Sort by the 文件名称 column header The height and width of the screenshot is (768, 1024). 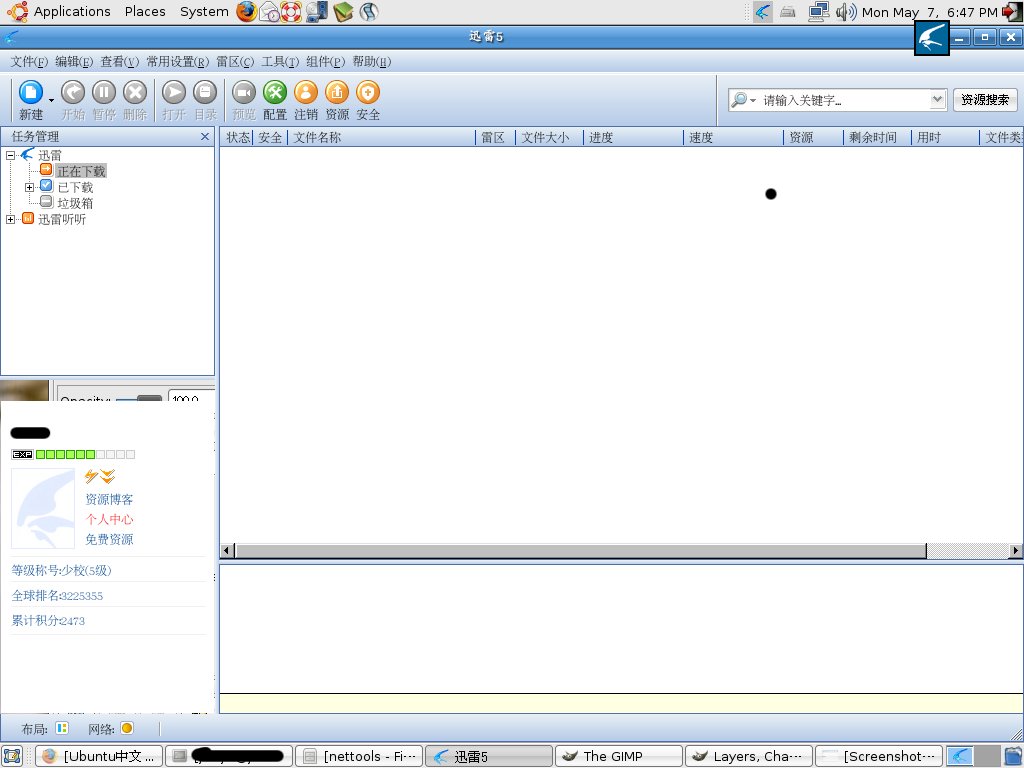(381, 137)
